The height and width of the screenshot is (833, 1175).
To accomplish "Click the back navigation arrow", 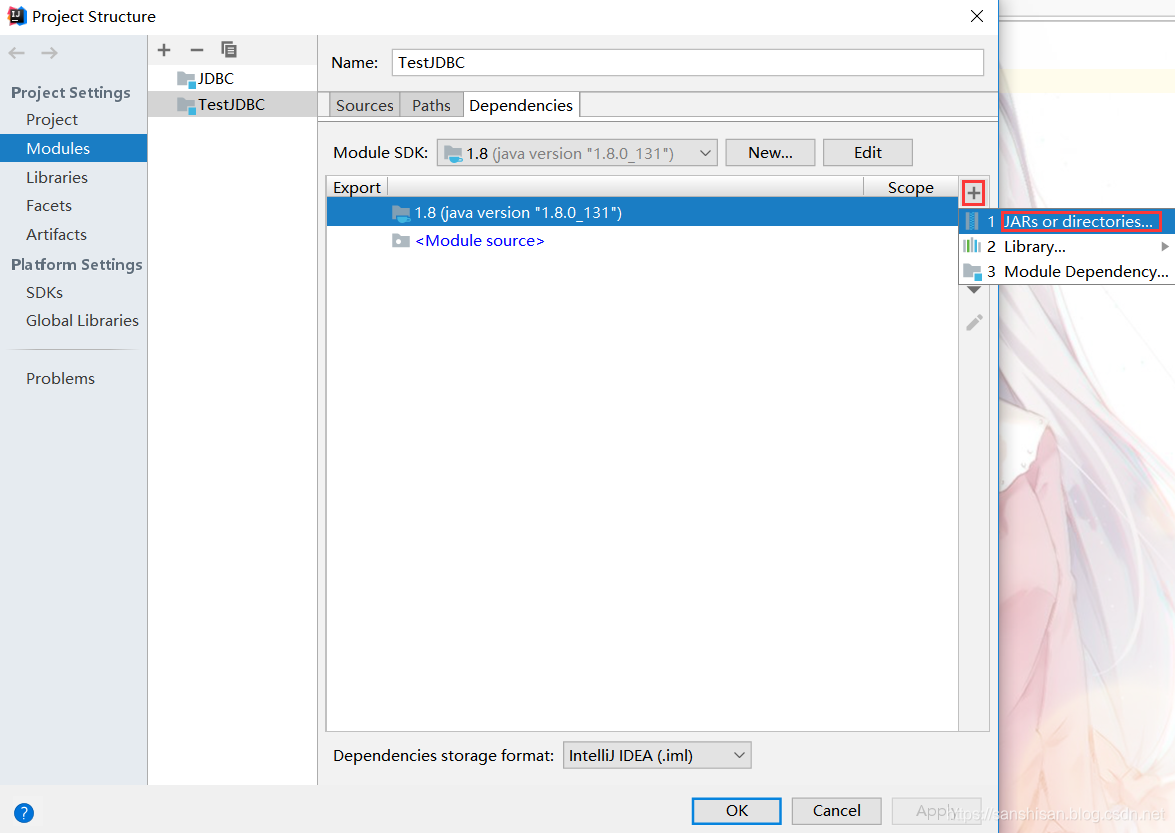I will click(16, 52).
